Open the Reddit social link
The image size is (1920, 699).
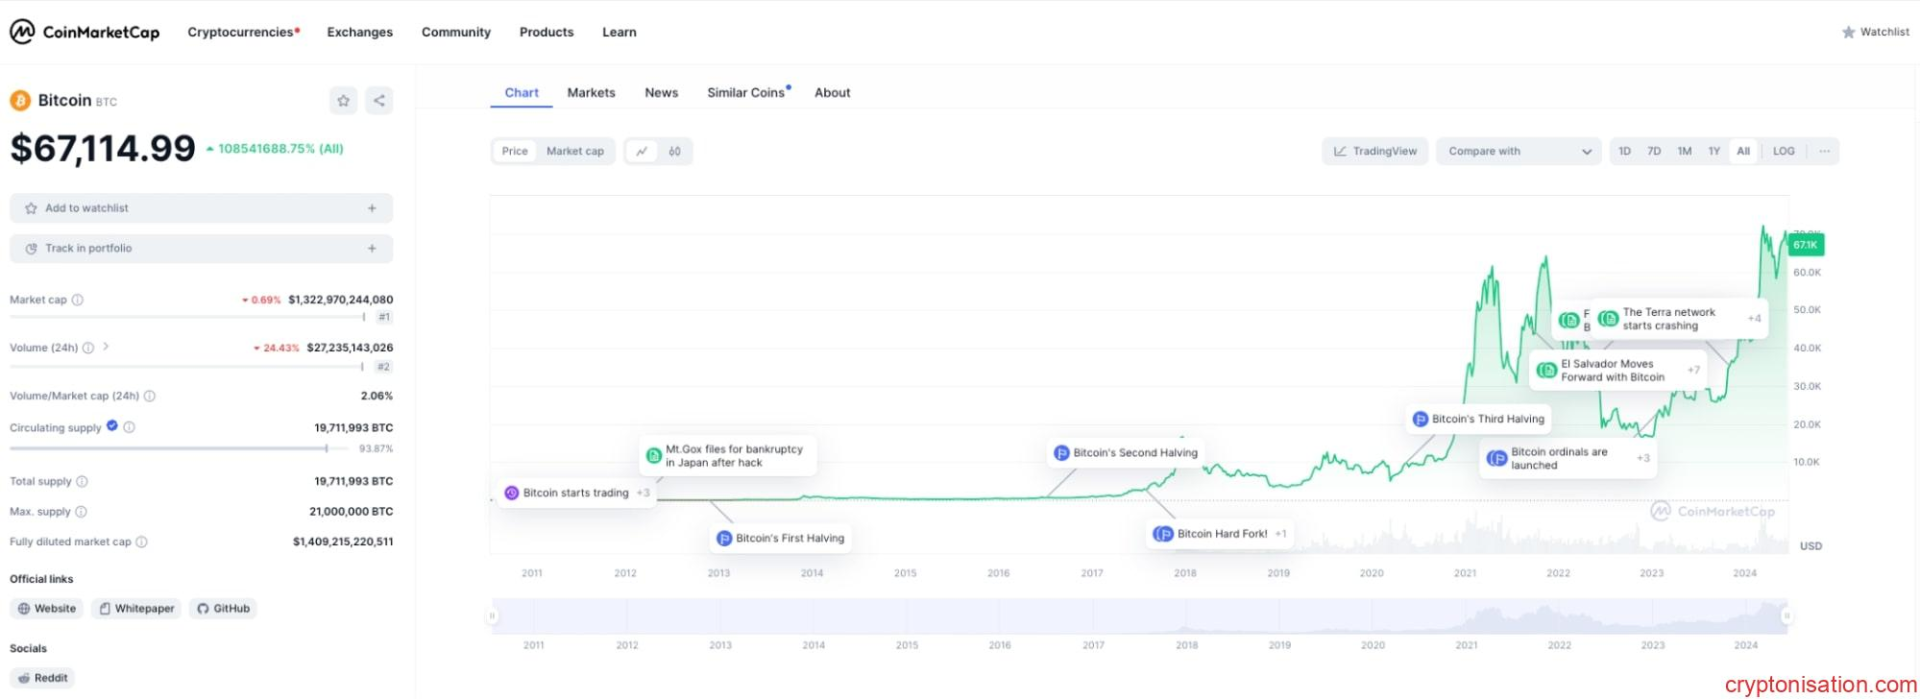(x=43, y=678)
